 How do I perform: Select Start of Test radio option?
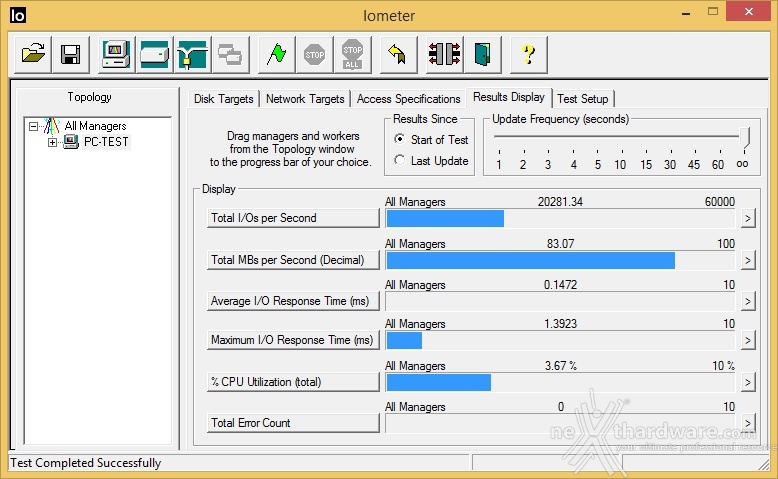399,139
